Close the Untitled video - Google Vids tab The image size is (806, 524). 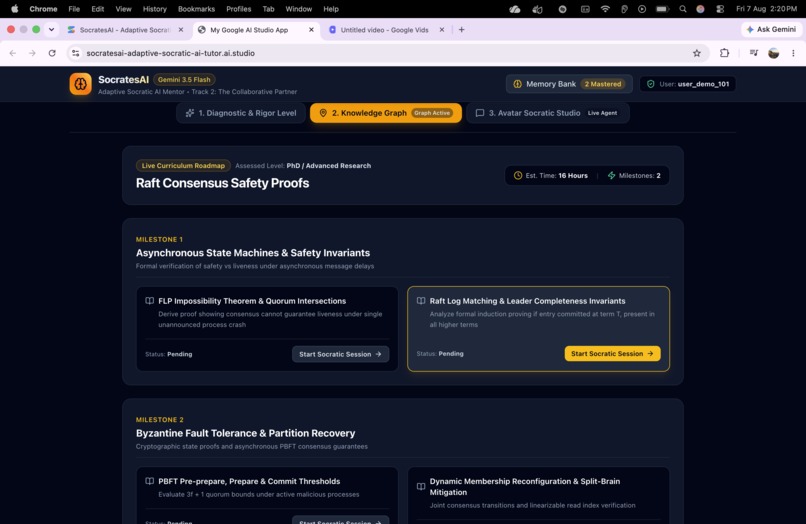pos(442,30)
